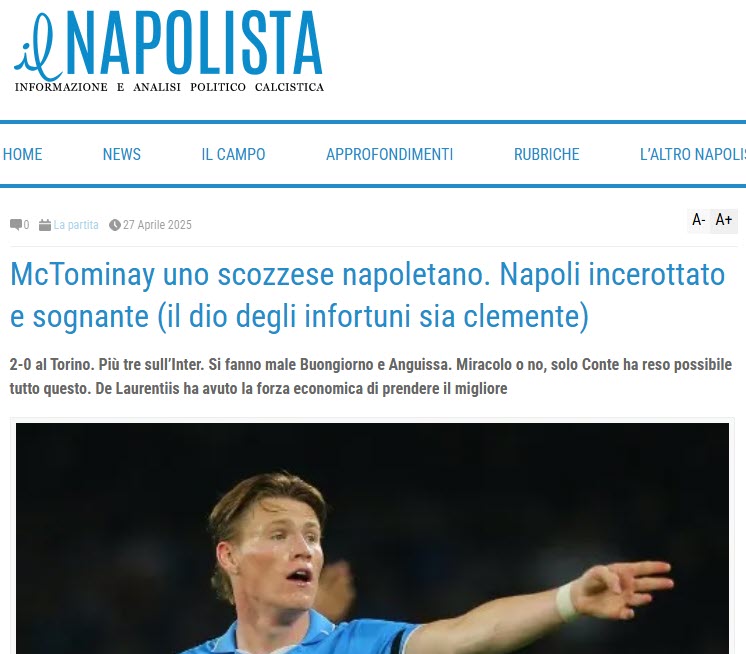746x654 pixels.
Task: Click the second headline line about infortuni
Action: (299, 316)
